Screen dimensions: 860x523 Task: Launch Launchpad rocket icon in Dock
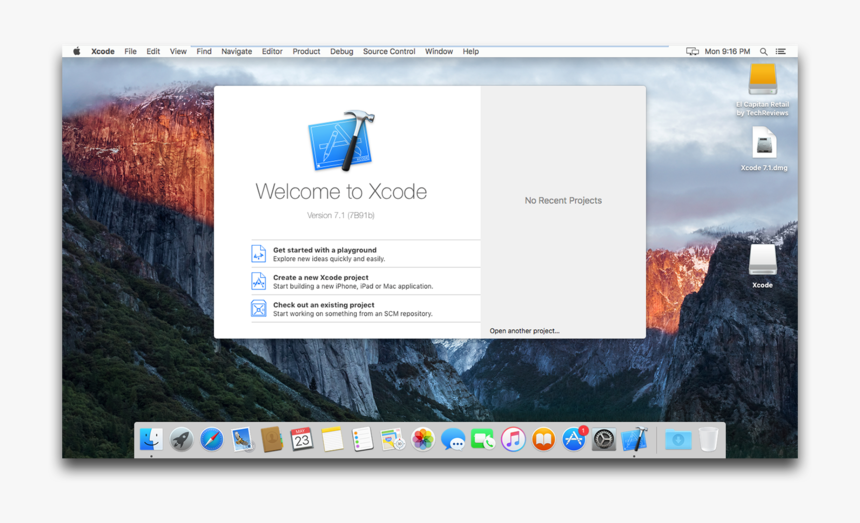click(181, 439)
